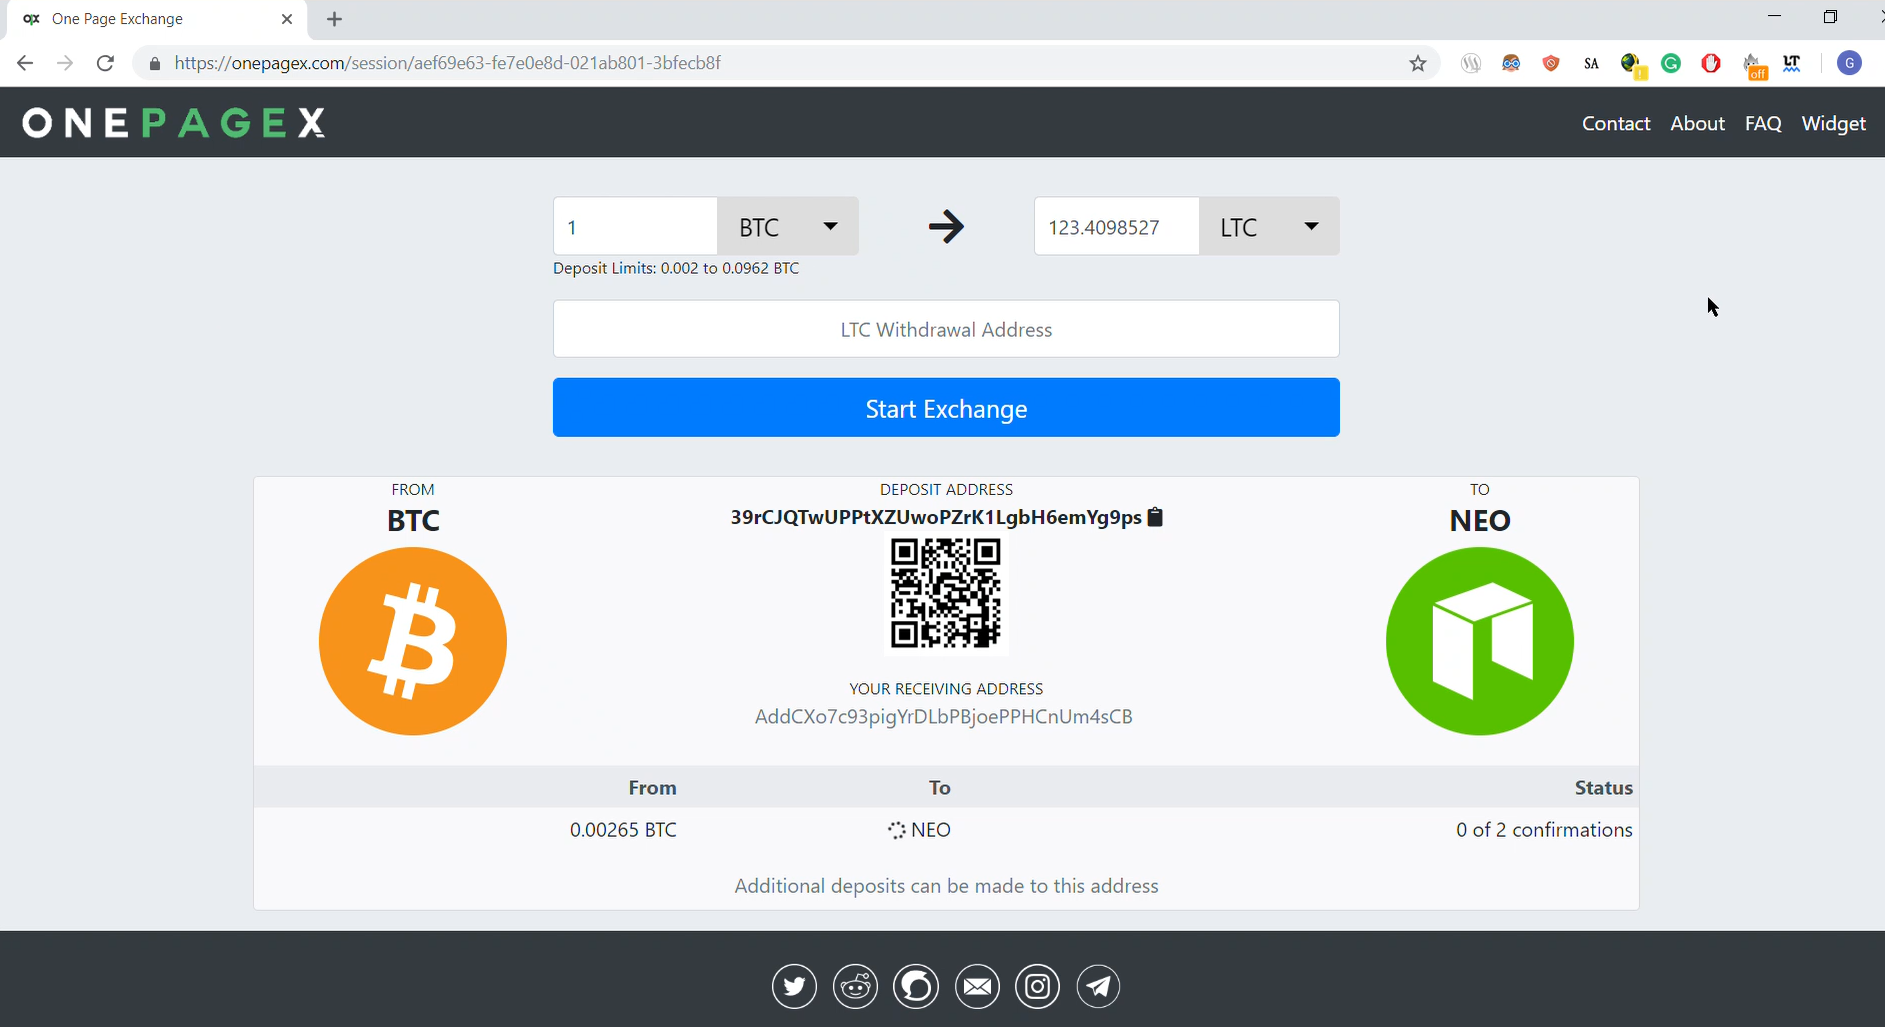Click the email envelope icon in the footer

[977, 987]
